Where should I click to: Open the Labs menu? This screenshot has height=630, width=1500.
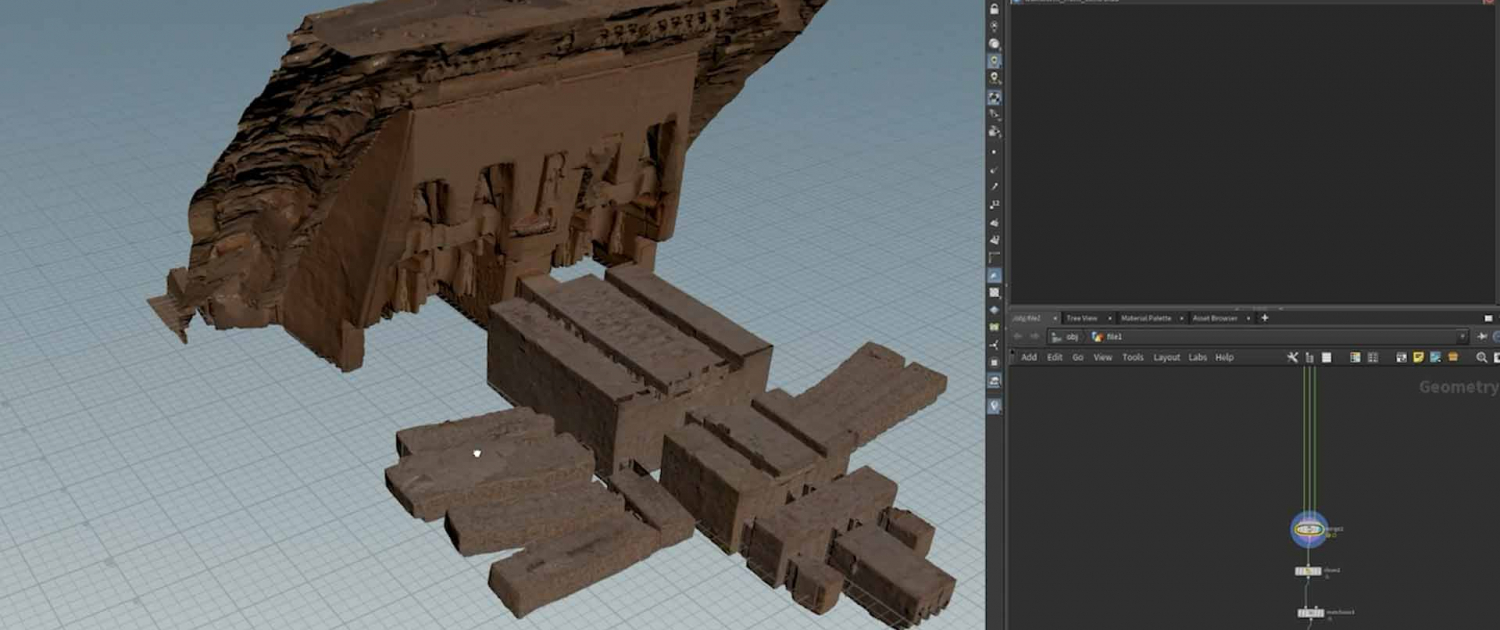[1197, 357]
